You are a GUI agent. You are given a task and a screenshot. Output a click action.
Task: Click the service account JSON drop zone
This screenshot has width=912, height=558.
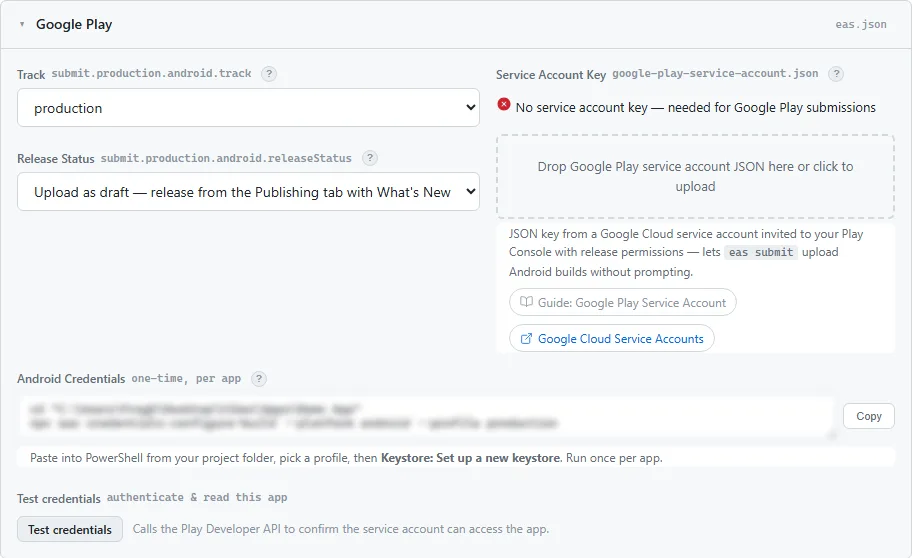tap(695, 176)
